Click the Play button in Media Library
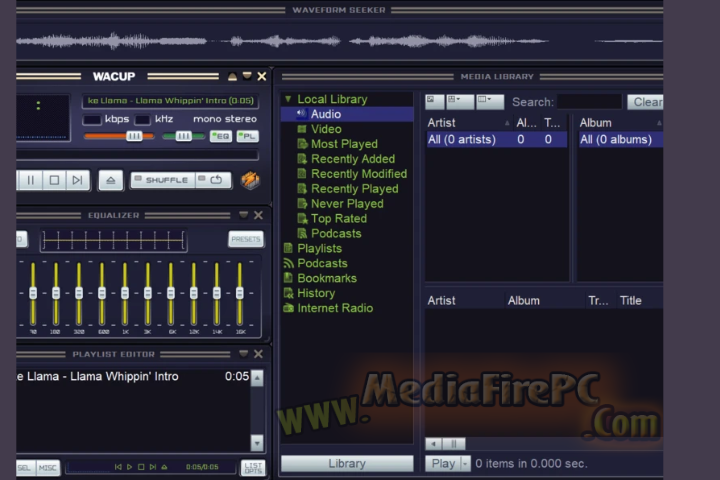The height and width of the screenshot is (480, 720). click(443, 463)
